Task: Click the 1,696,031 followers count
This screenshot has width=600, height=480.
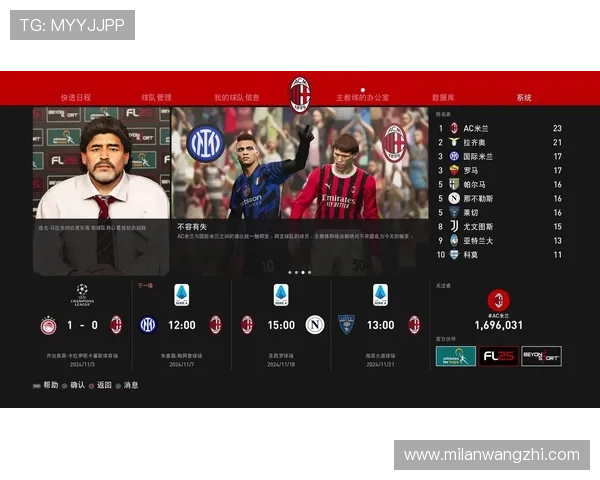Action: tap(499, 325)
